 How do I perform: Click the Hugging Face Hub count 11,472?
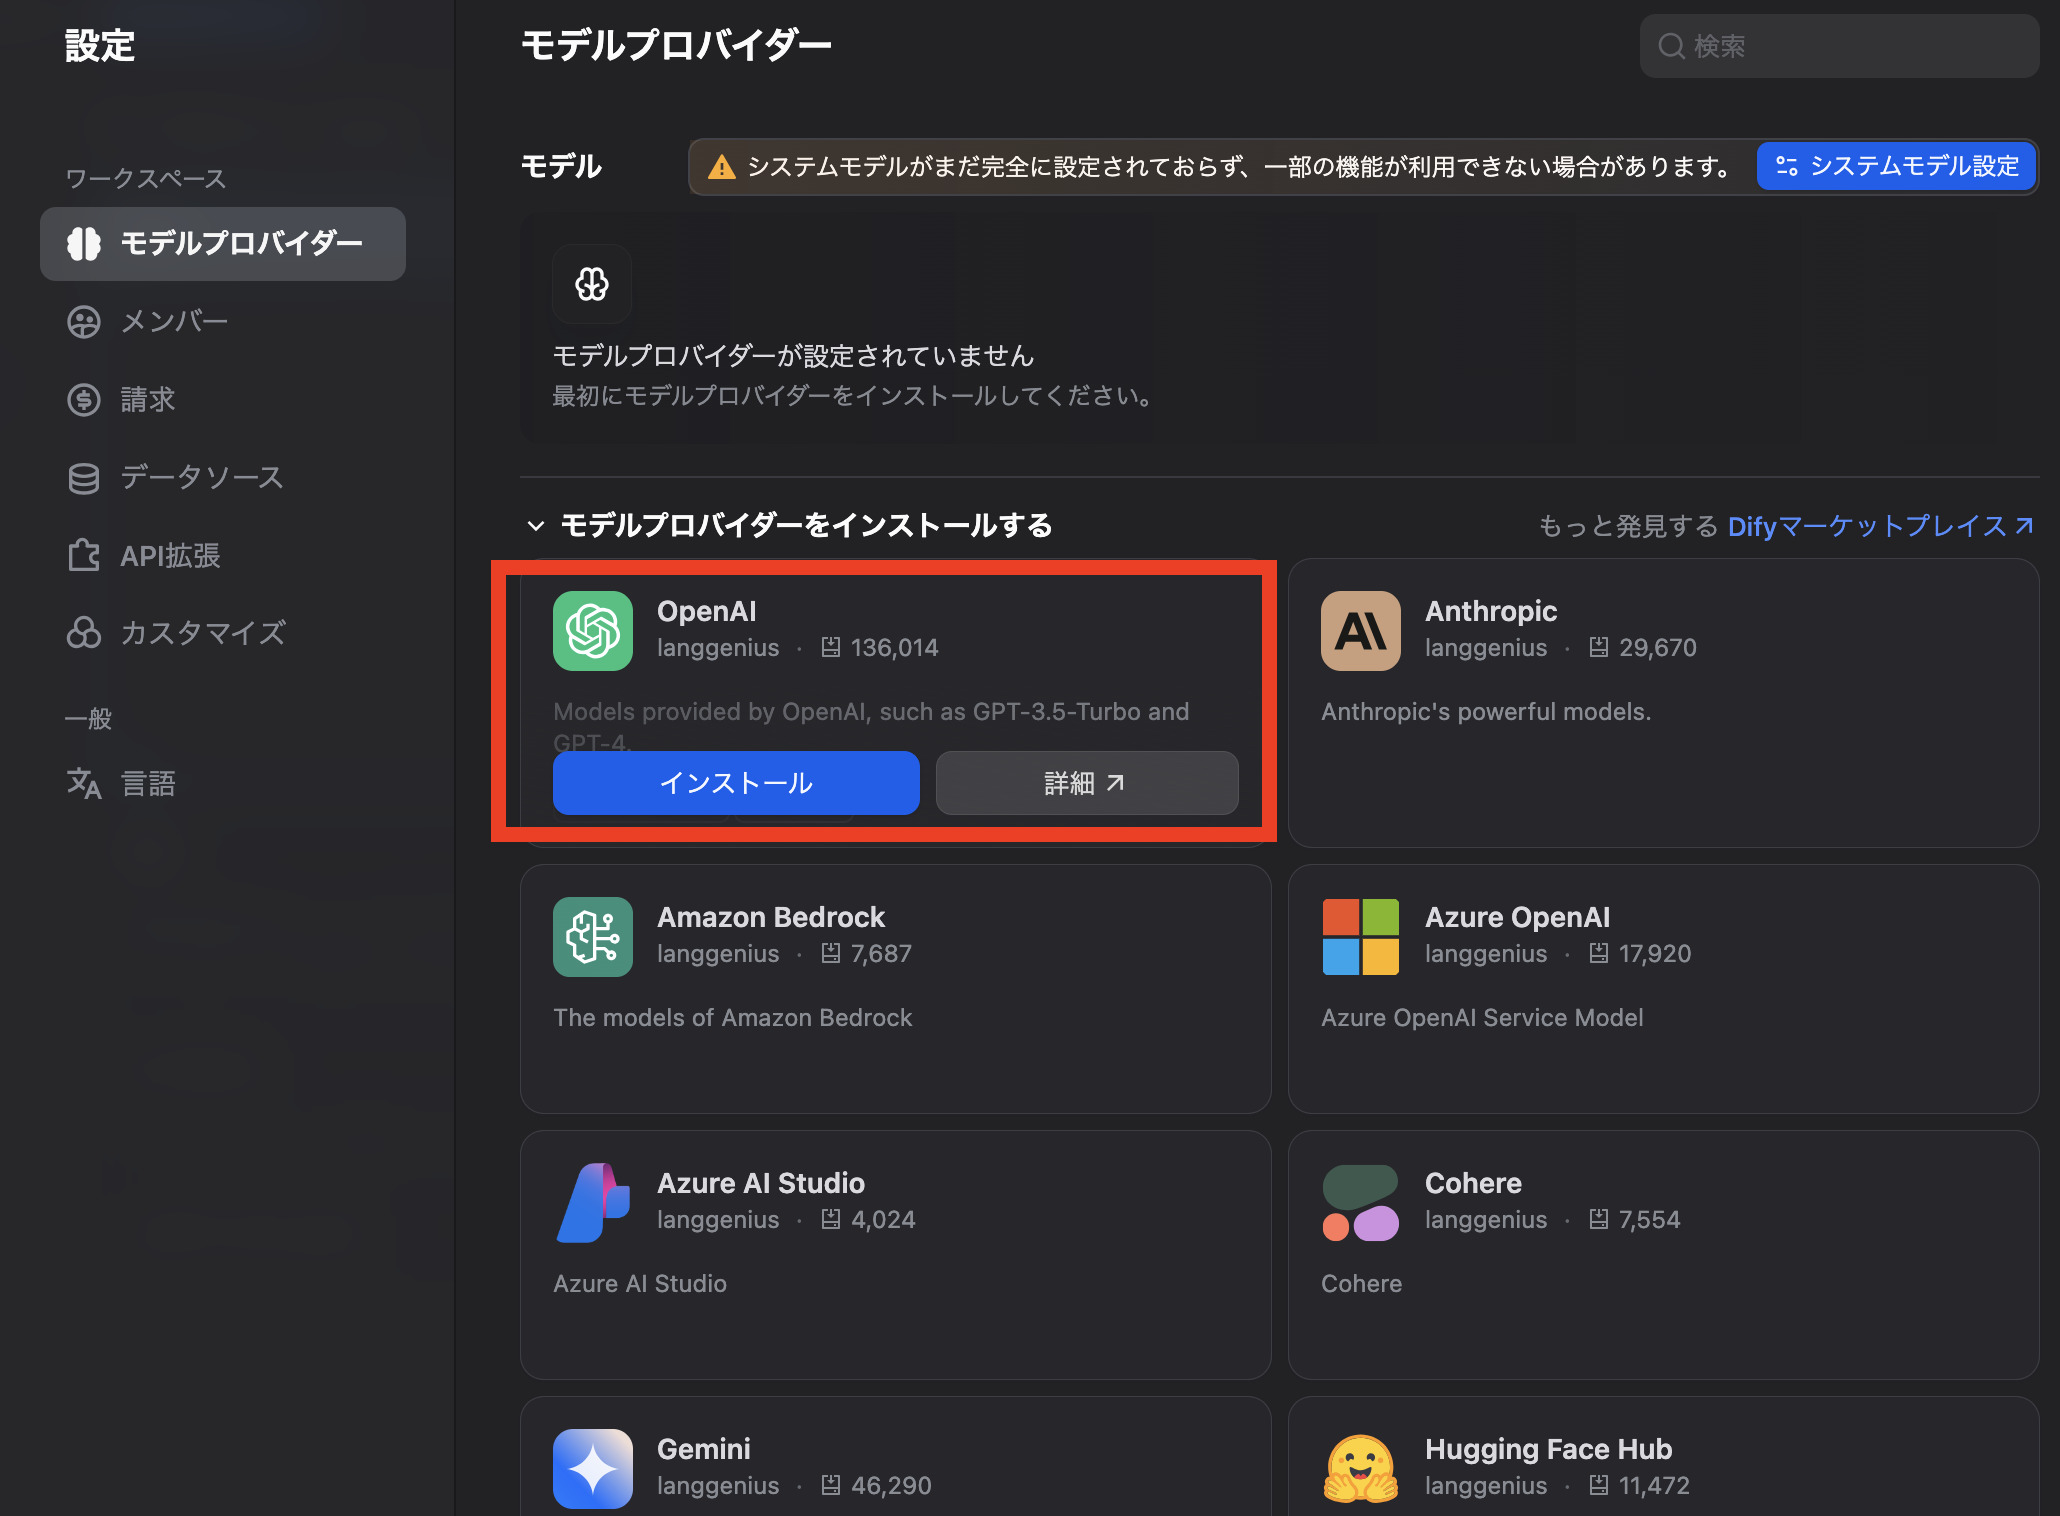point(1654,1486)
